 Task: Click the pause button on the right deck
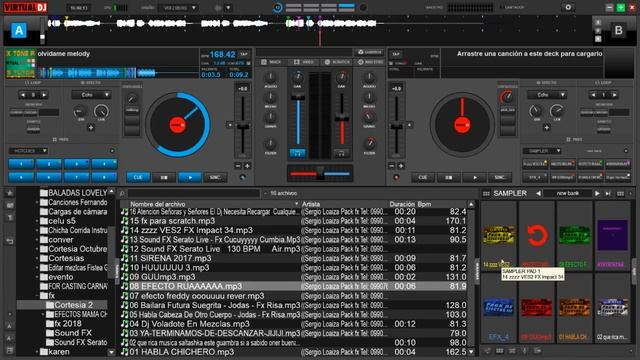(x=449, y=178)
